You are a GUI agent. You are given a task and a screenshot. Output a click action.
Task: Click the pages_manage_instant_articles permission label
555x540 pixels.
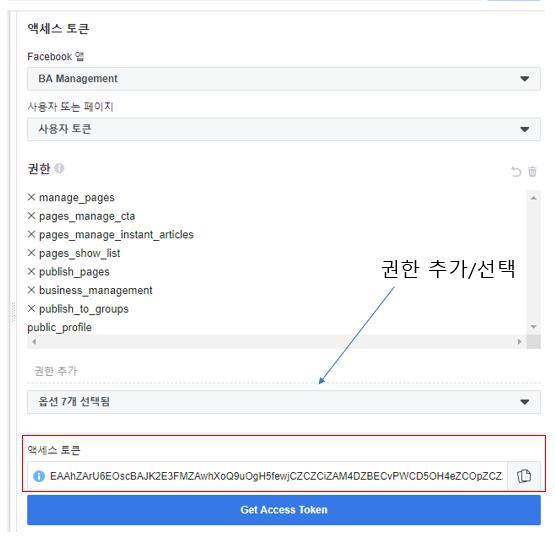[116, 235]
